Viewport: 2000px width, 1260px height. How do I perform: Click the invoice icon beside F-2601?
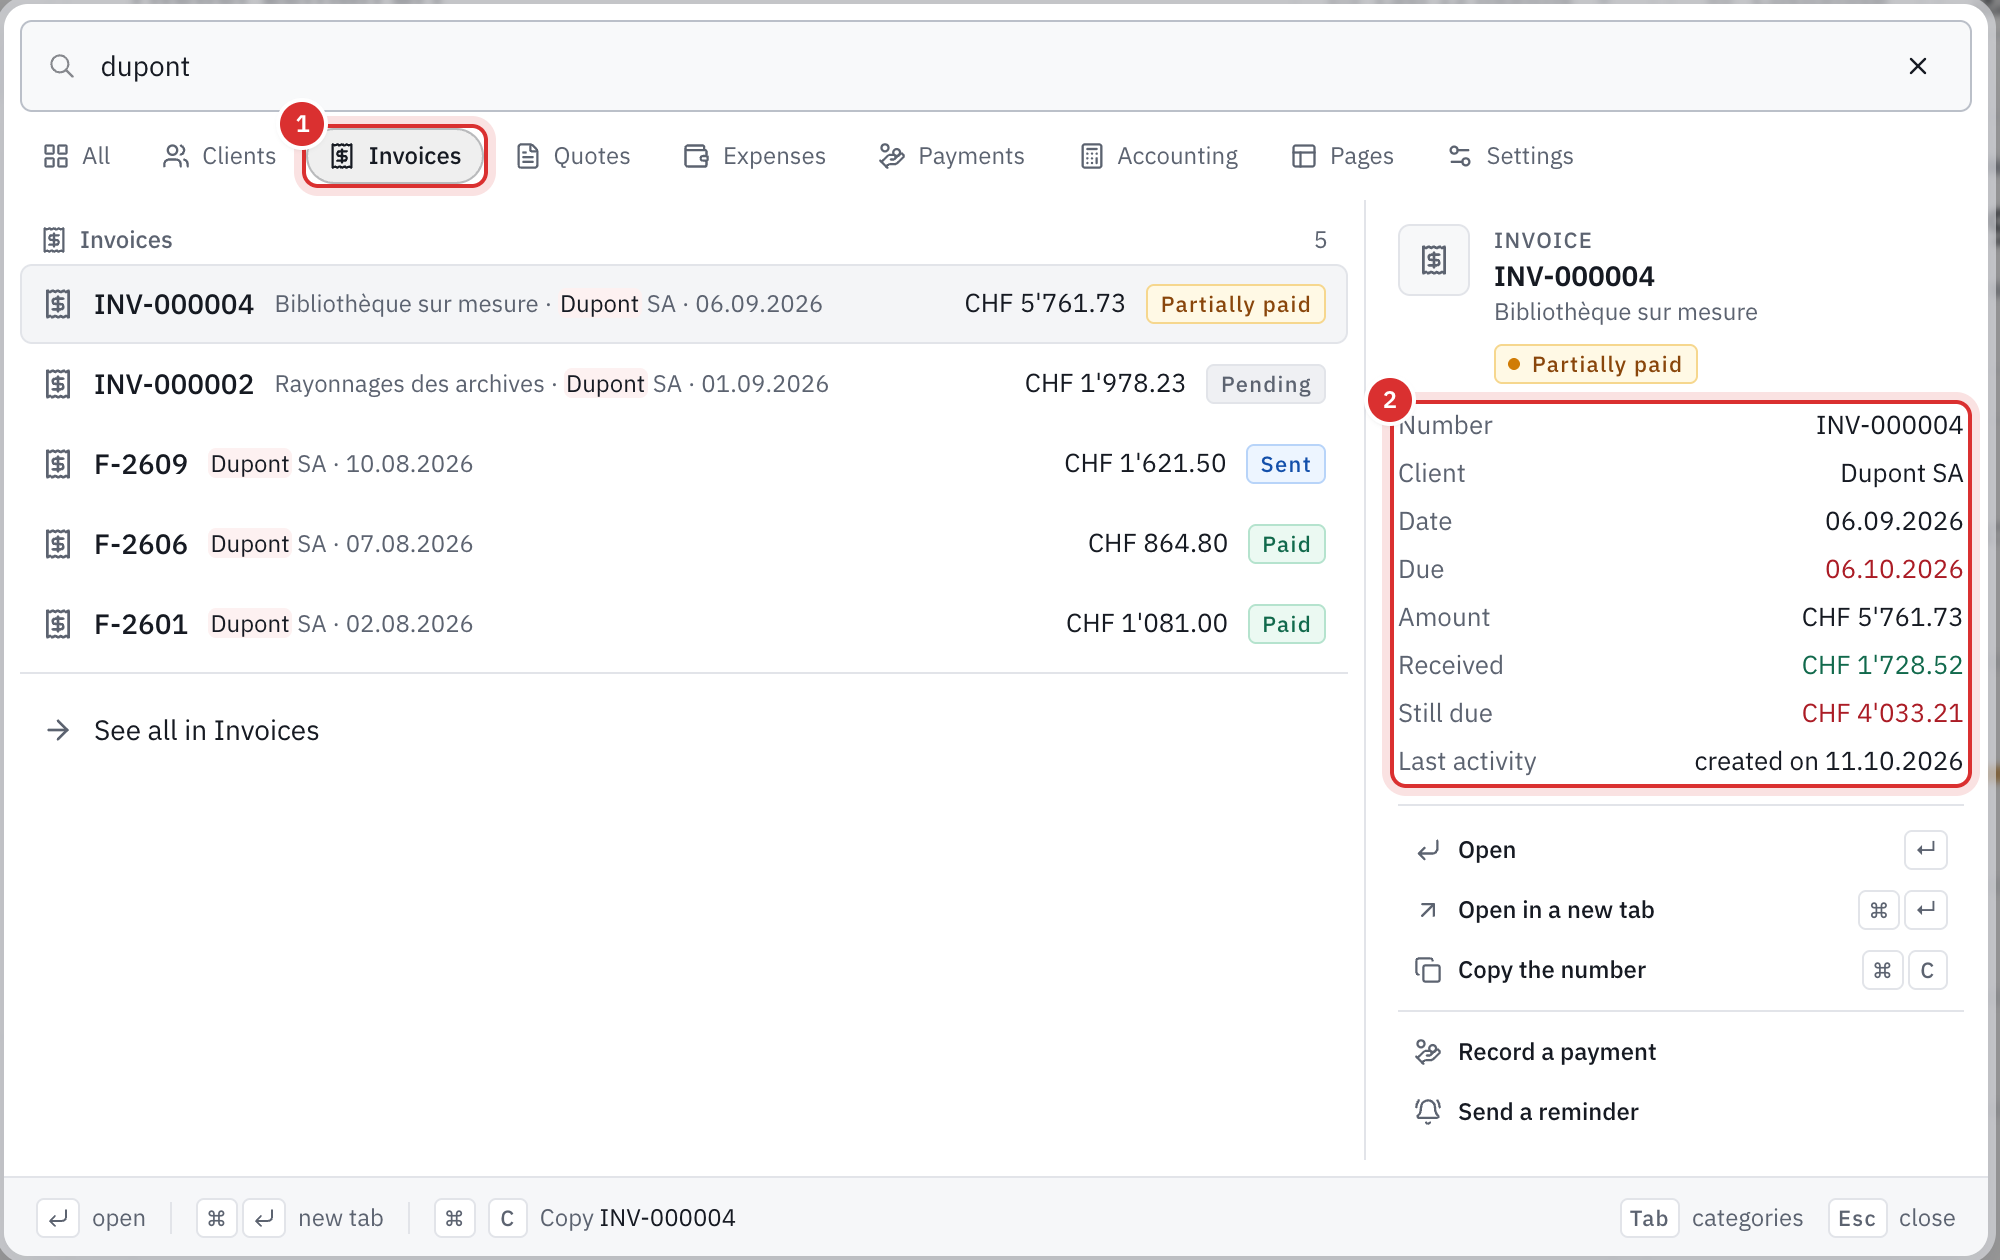pyautogui.click(x=58, y=624)
